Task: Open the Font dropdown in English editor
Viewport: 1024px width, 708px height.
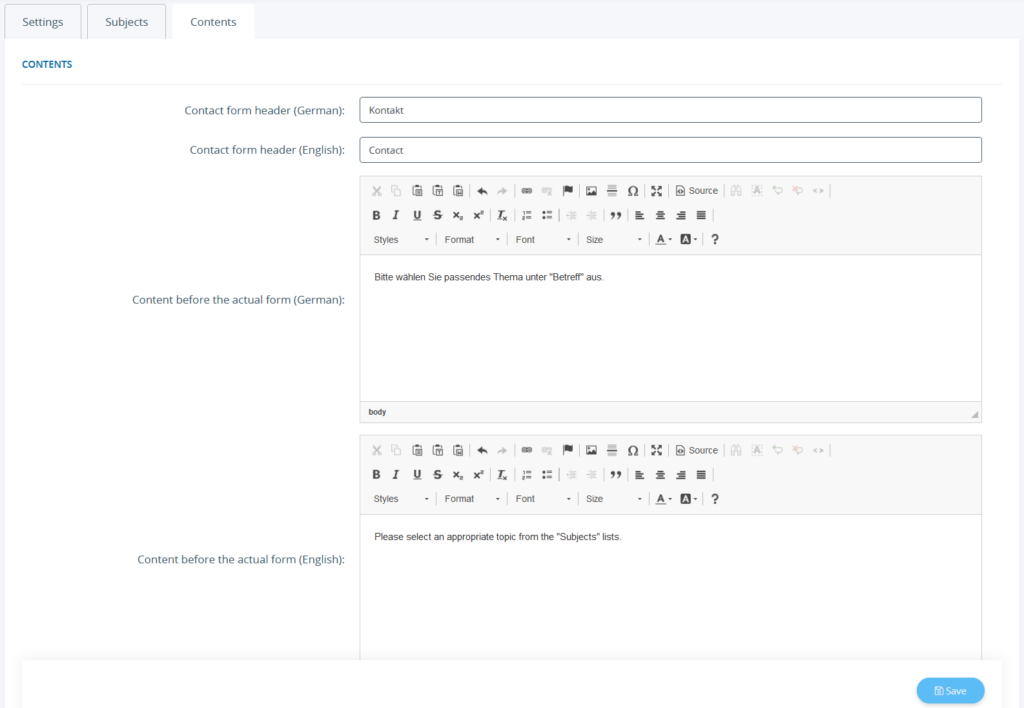Action: (x=543, y=499)
